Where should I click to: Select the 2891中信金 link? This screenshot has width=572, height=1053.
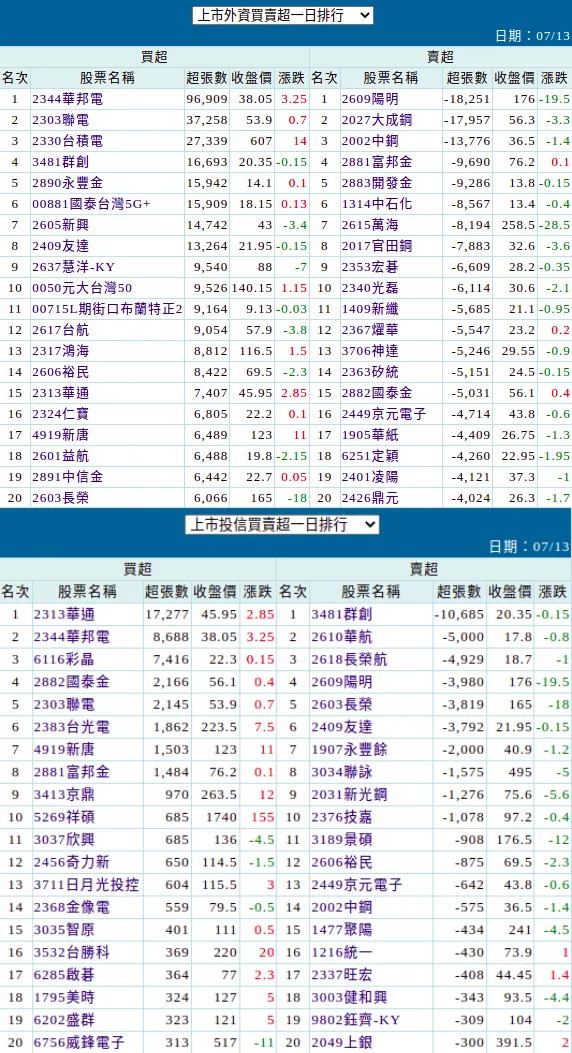tap(67, 477)
